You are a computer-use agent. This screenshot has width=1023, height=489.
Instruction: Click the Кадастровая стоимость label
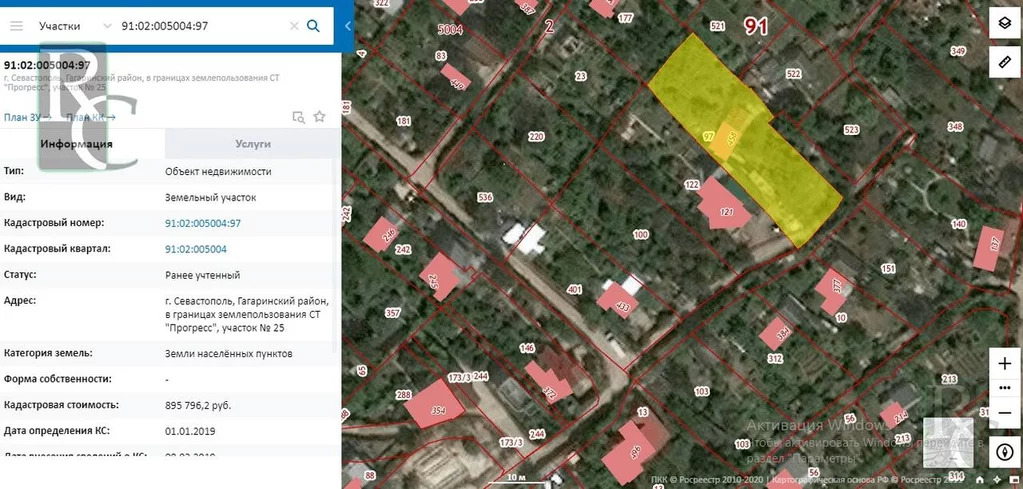[x=61, y=405]
